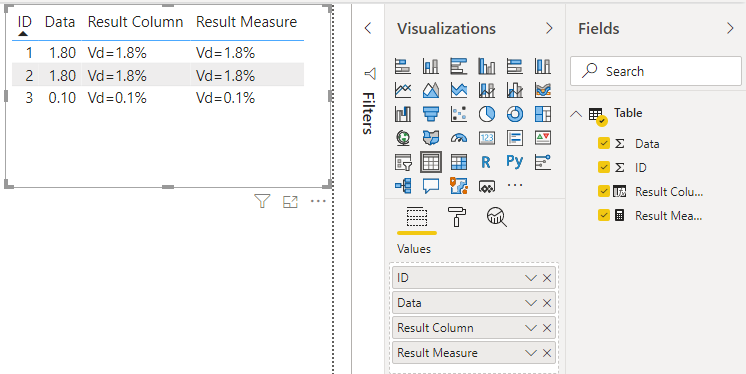Select the KPI visual

coord(543,138)
